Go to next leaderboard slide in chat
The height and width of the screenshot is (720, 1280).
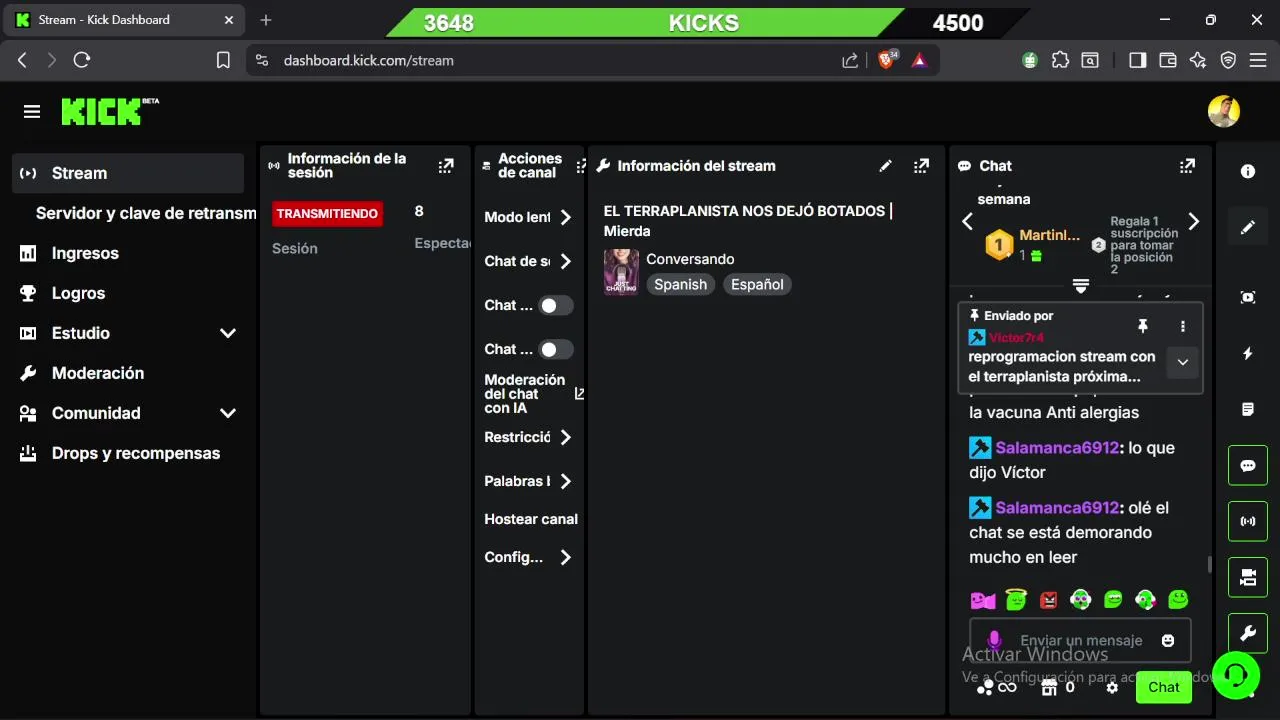point(1193,222)
